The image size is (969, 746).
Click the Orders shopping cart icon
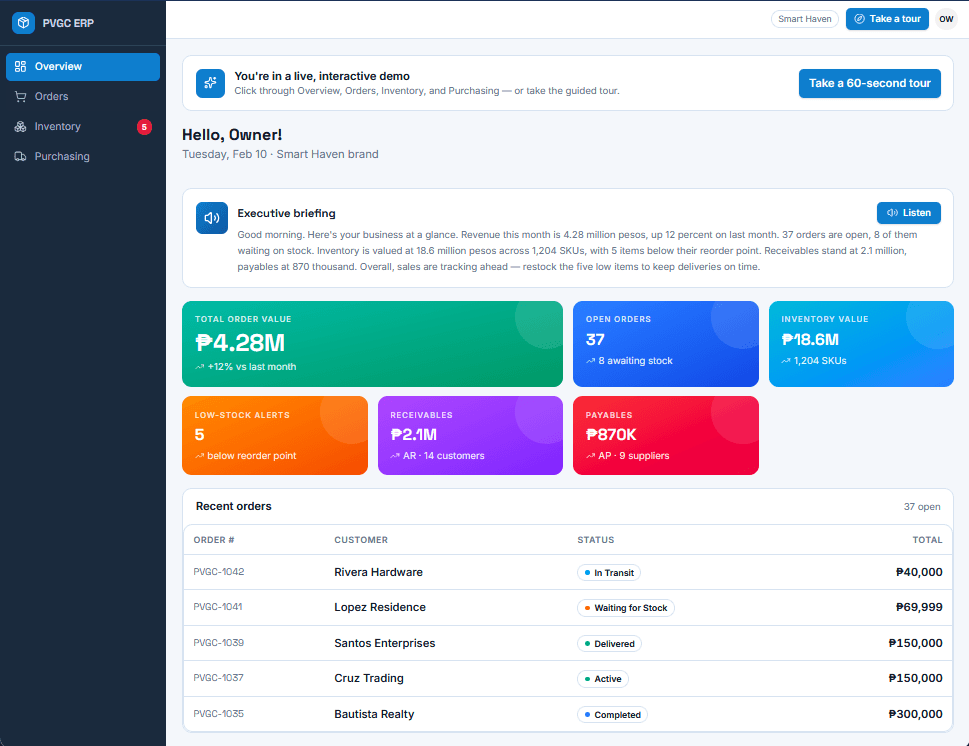(20, 96)
